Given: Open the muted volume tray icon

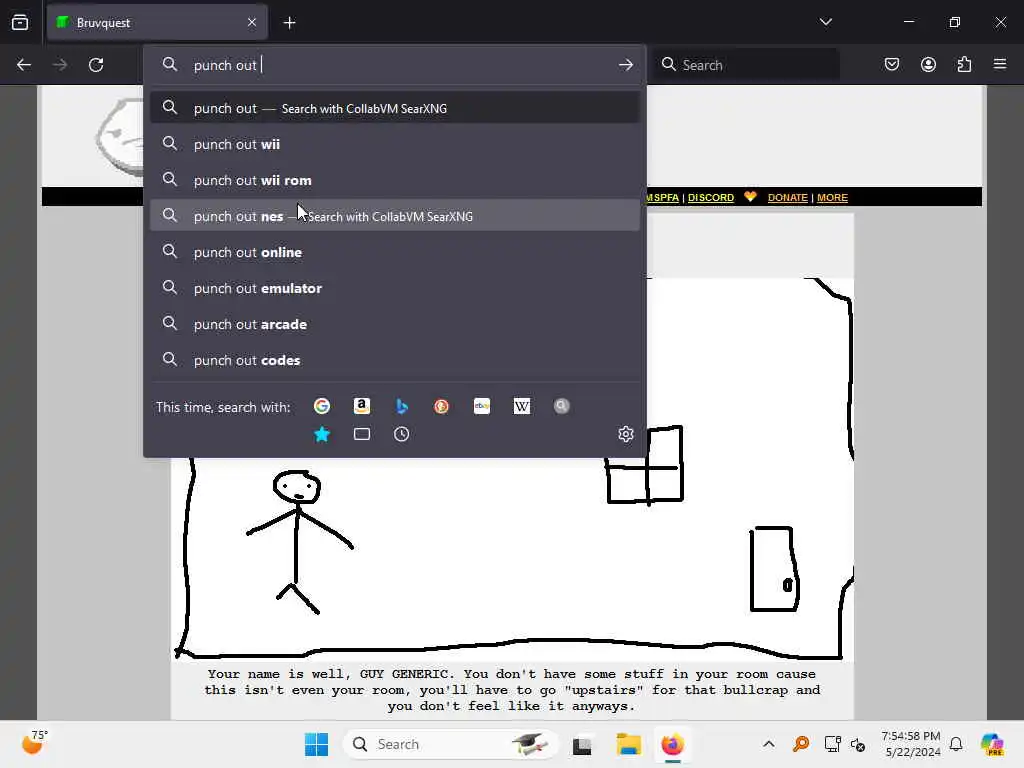Looking at the screenshot, I should pyautogui.click(x=858, y=744).
